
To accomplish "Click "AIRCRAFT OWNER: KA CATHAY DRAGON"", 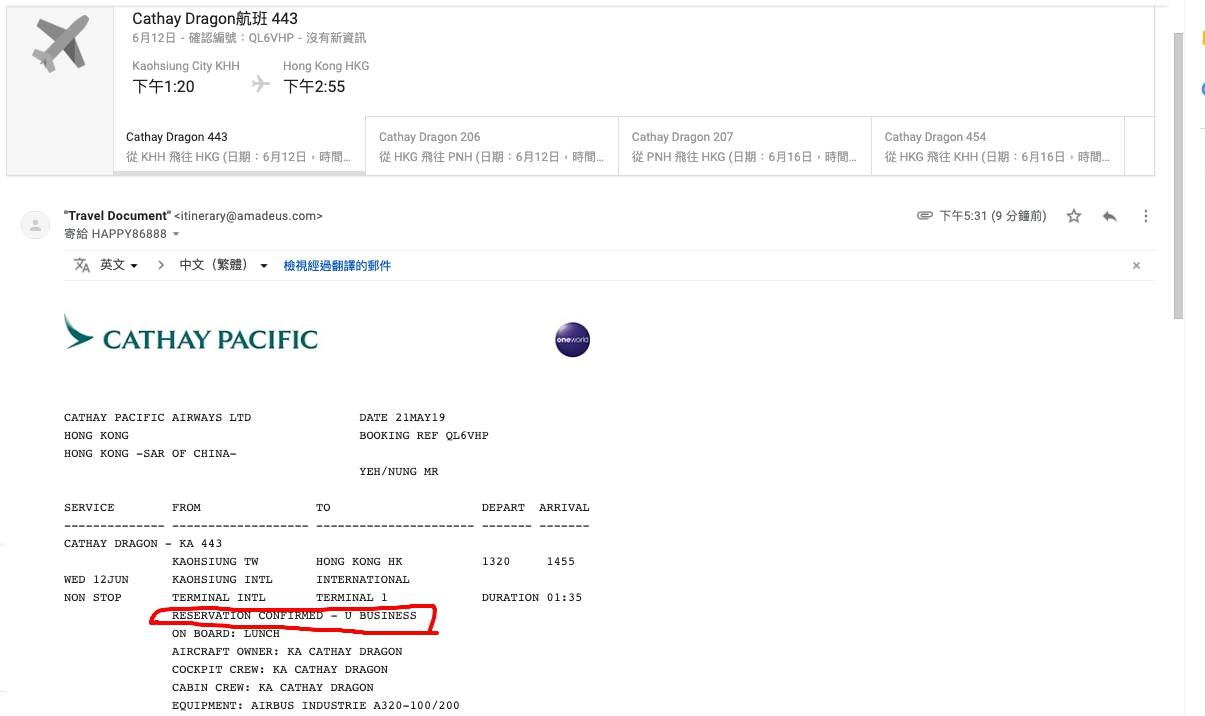I will pyautogui.click(x=287, y=652).
